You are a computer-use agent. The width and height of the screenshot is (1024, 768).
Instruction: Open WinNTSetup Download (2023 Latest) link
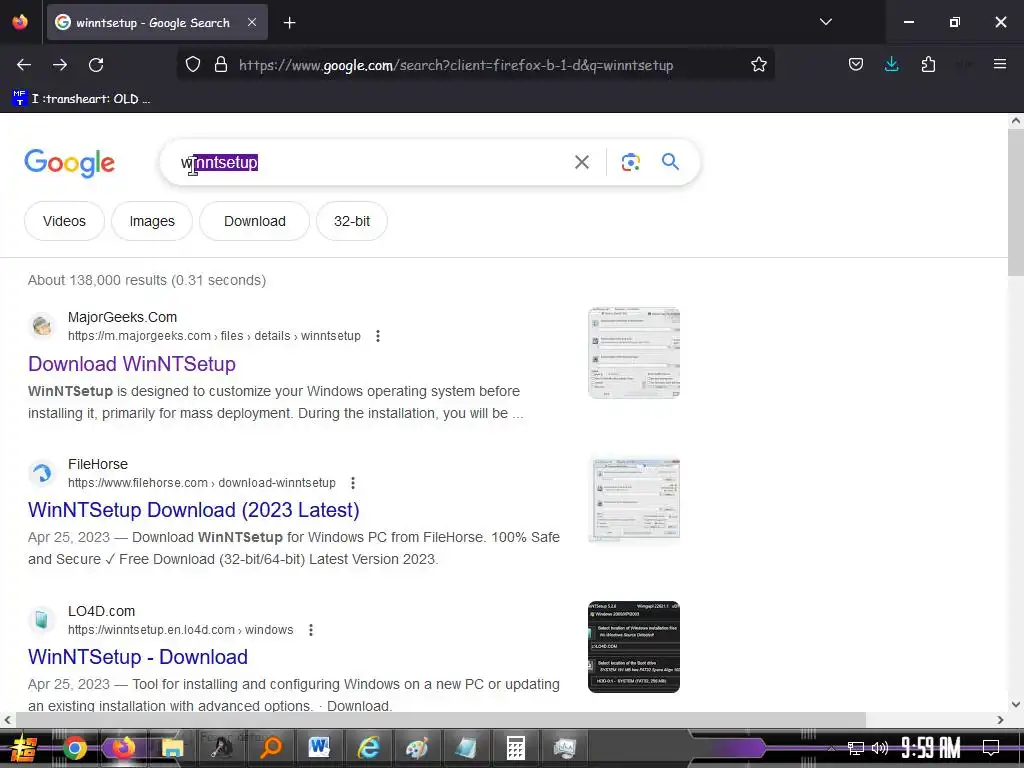point(194,510)
